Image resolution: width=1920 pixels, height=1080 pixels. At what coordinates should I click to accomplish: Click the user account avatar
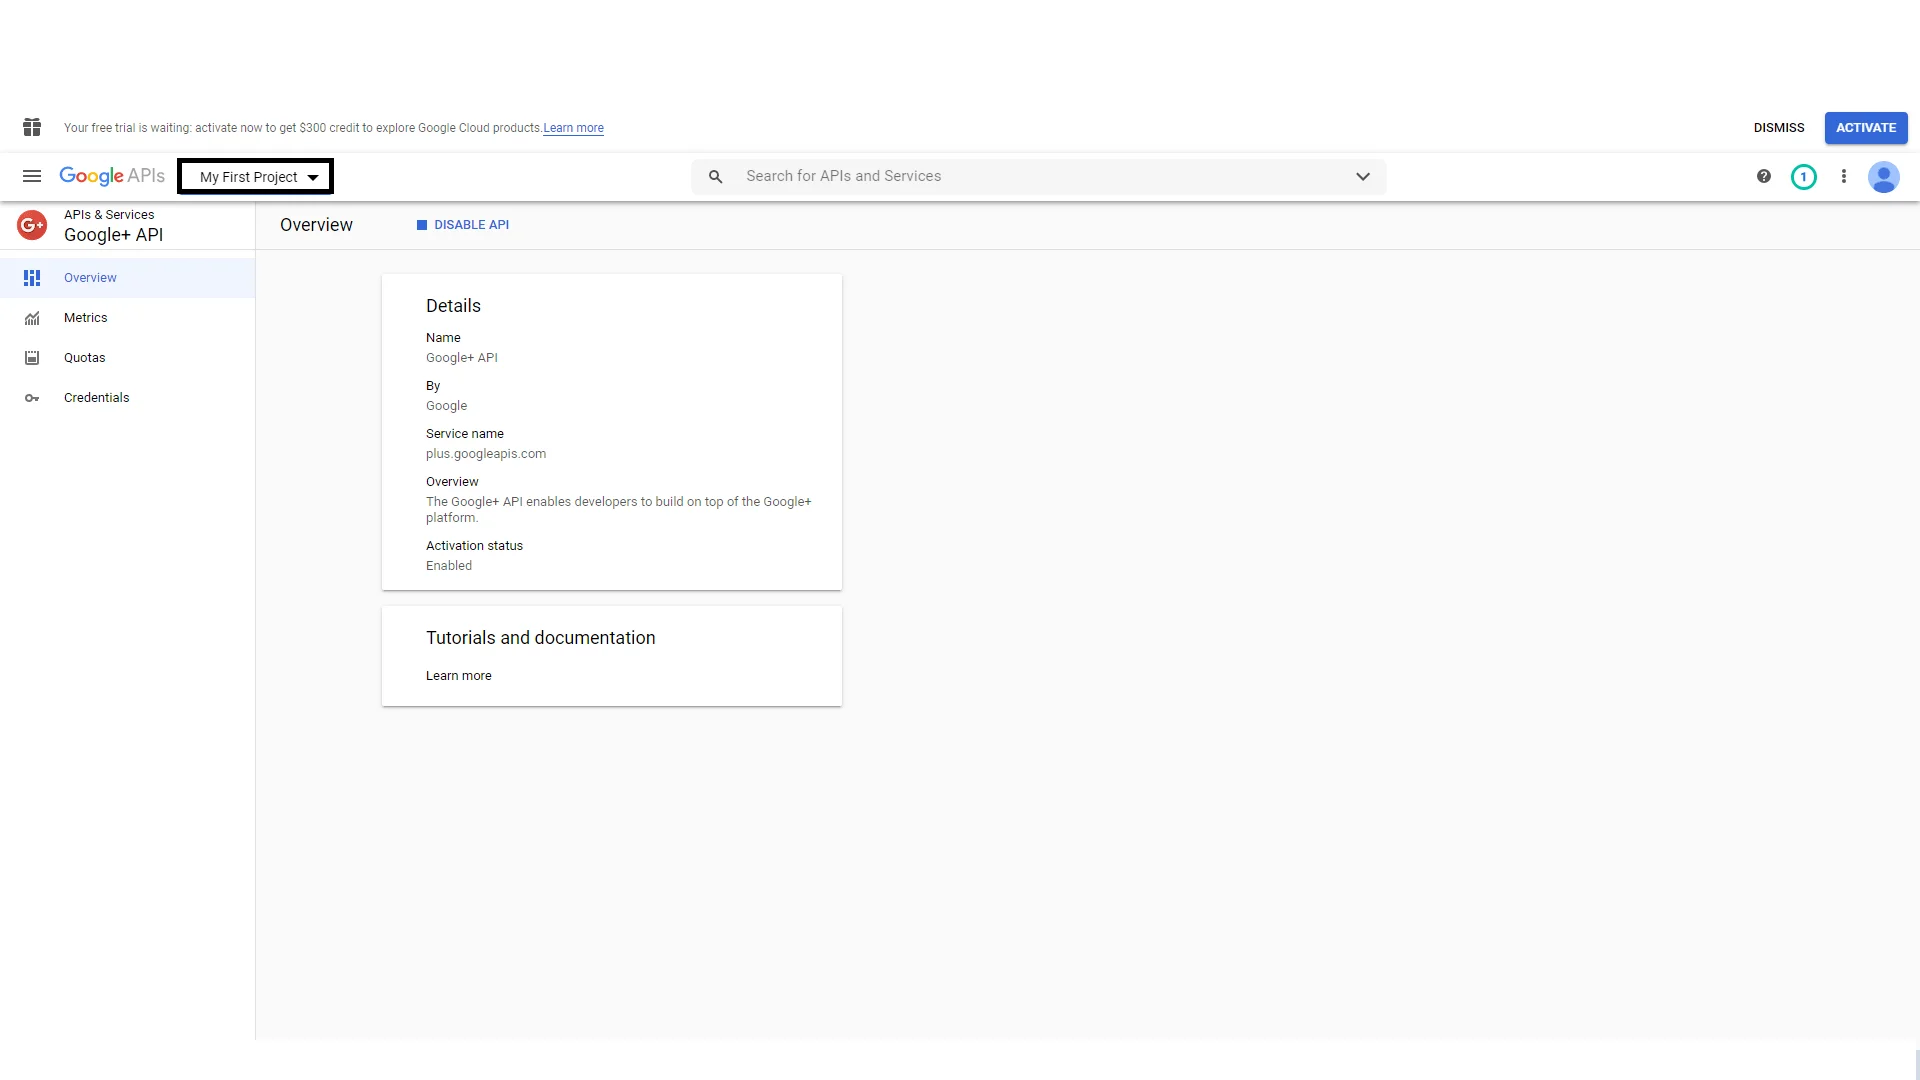[1883, 177]
